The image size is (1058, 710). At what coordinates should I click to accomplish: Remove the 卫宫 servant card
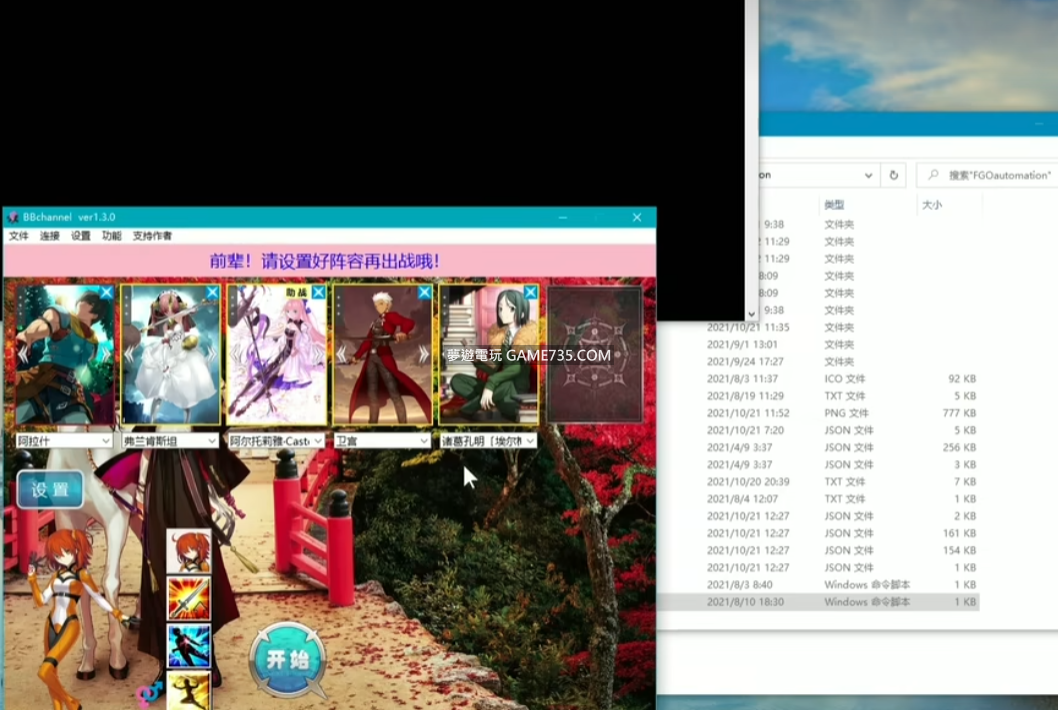pos(424,292)
